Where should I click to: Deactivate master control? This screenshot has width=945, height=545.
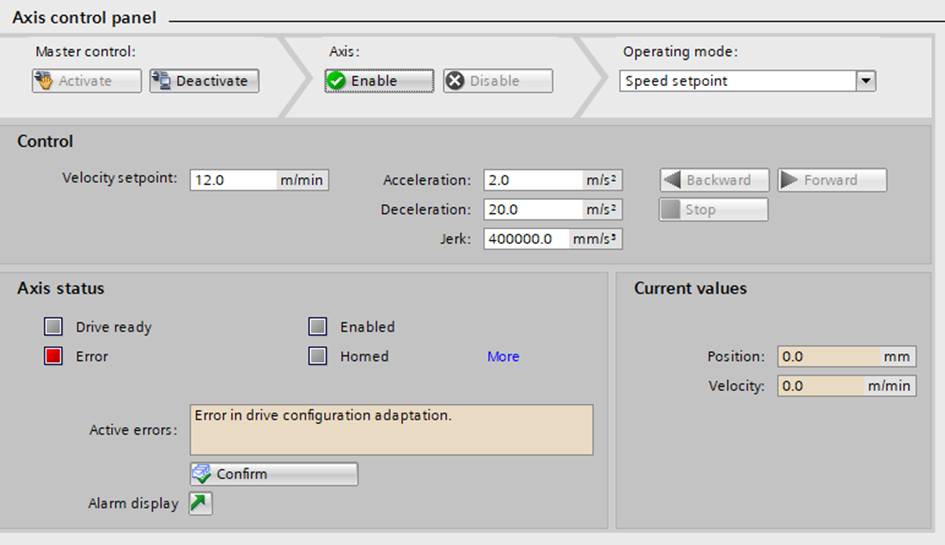tap(204, 81)
